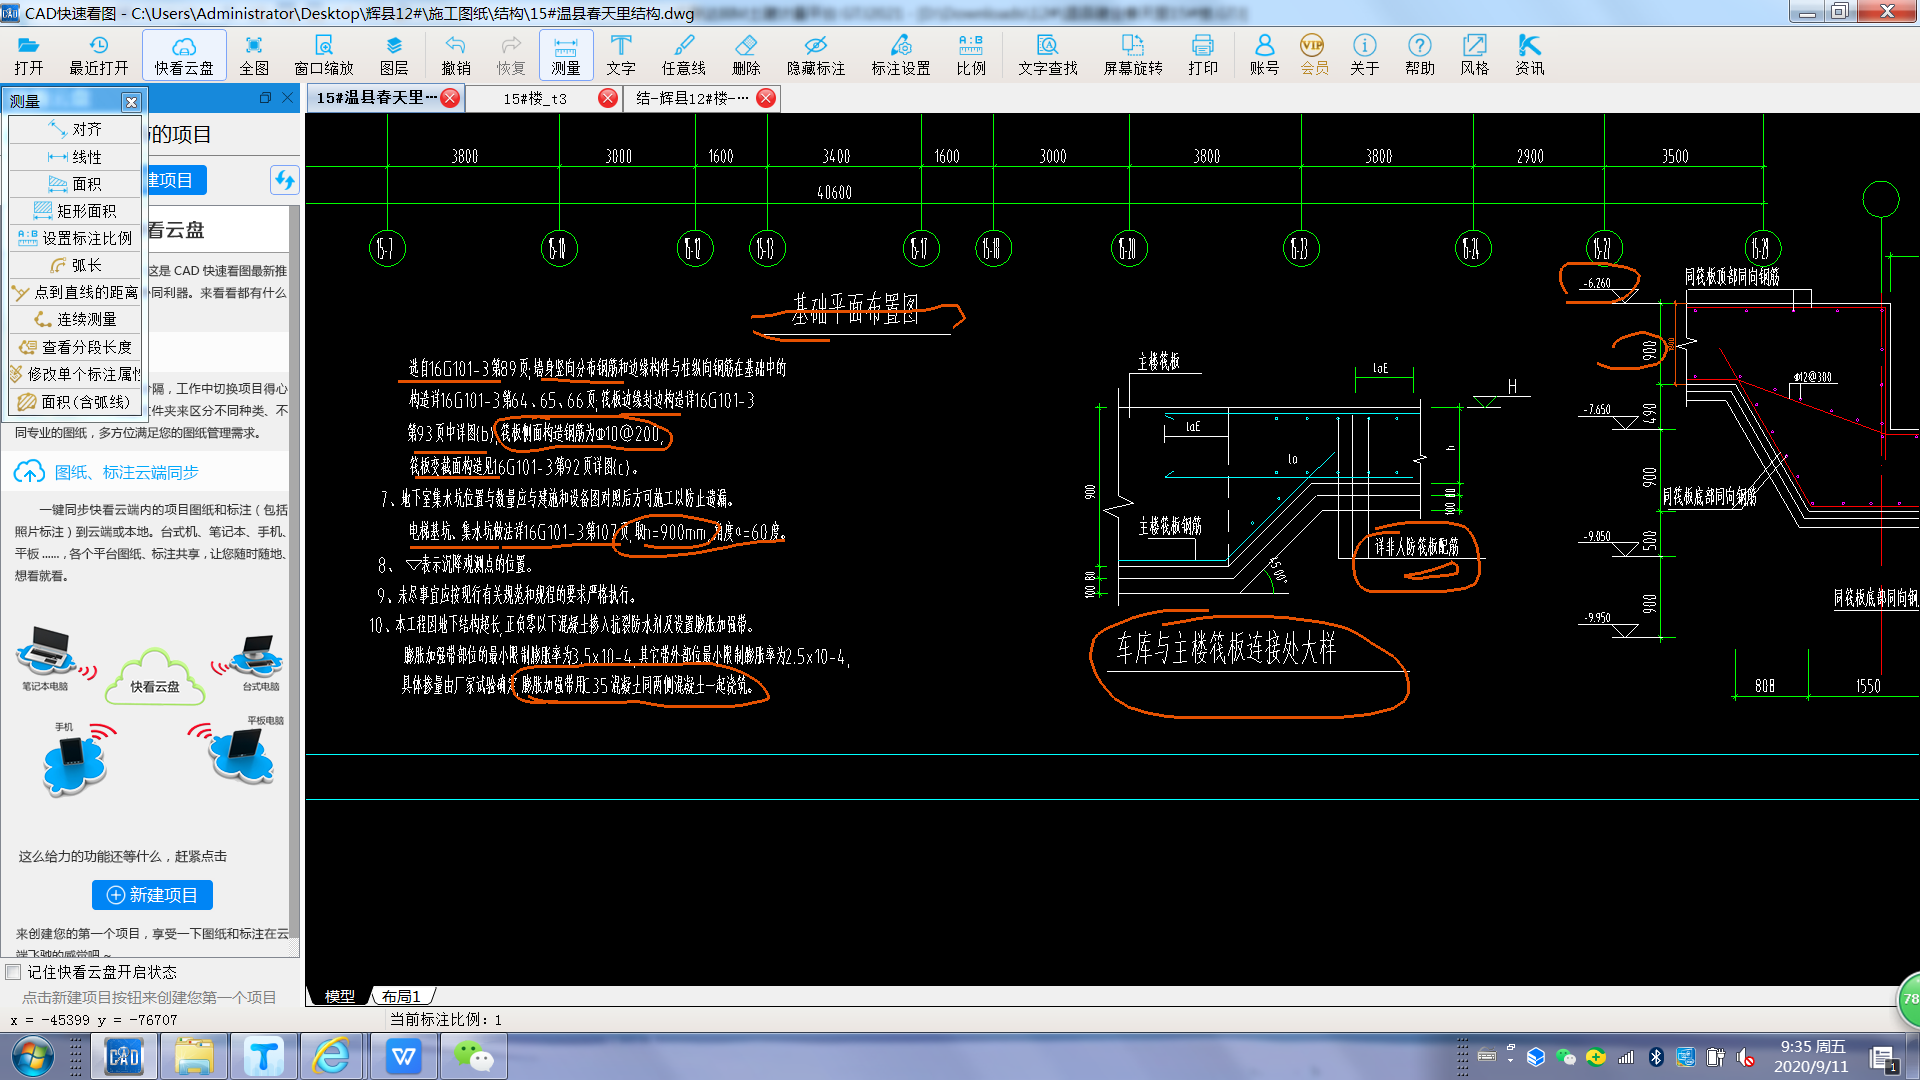Switch to the 布局1 layout tab
Screen dimensions: 1920x1080
pos(401,996)
